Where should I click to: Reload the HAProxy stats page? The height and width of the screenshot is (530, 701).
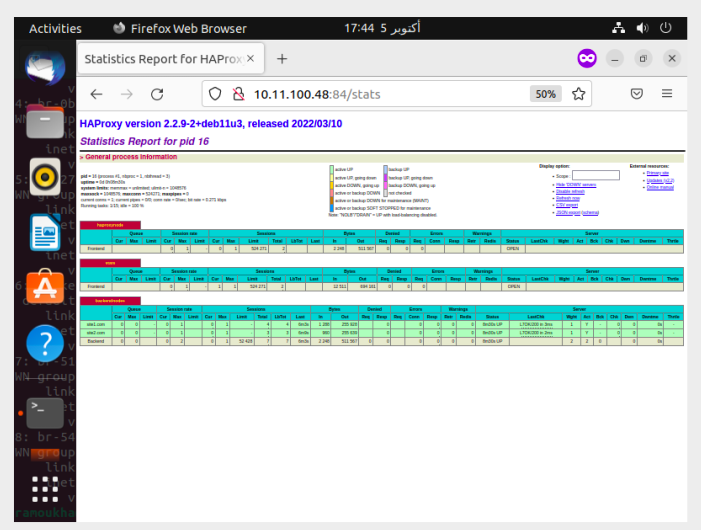coord(157,94)
